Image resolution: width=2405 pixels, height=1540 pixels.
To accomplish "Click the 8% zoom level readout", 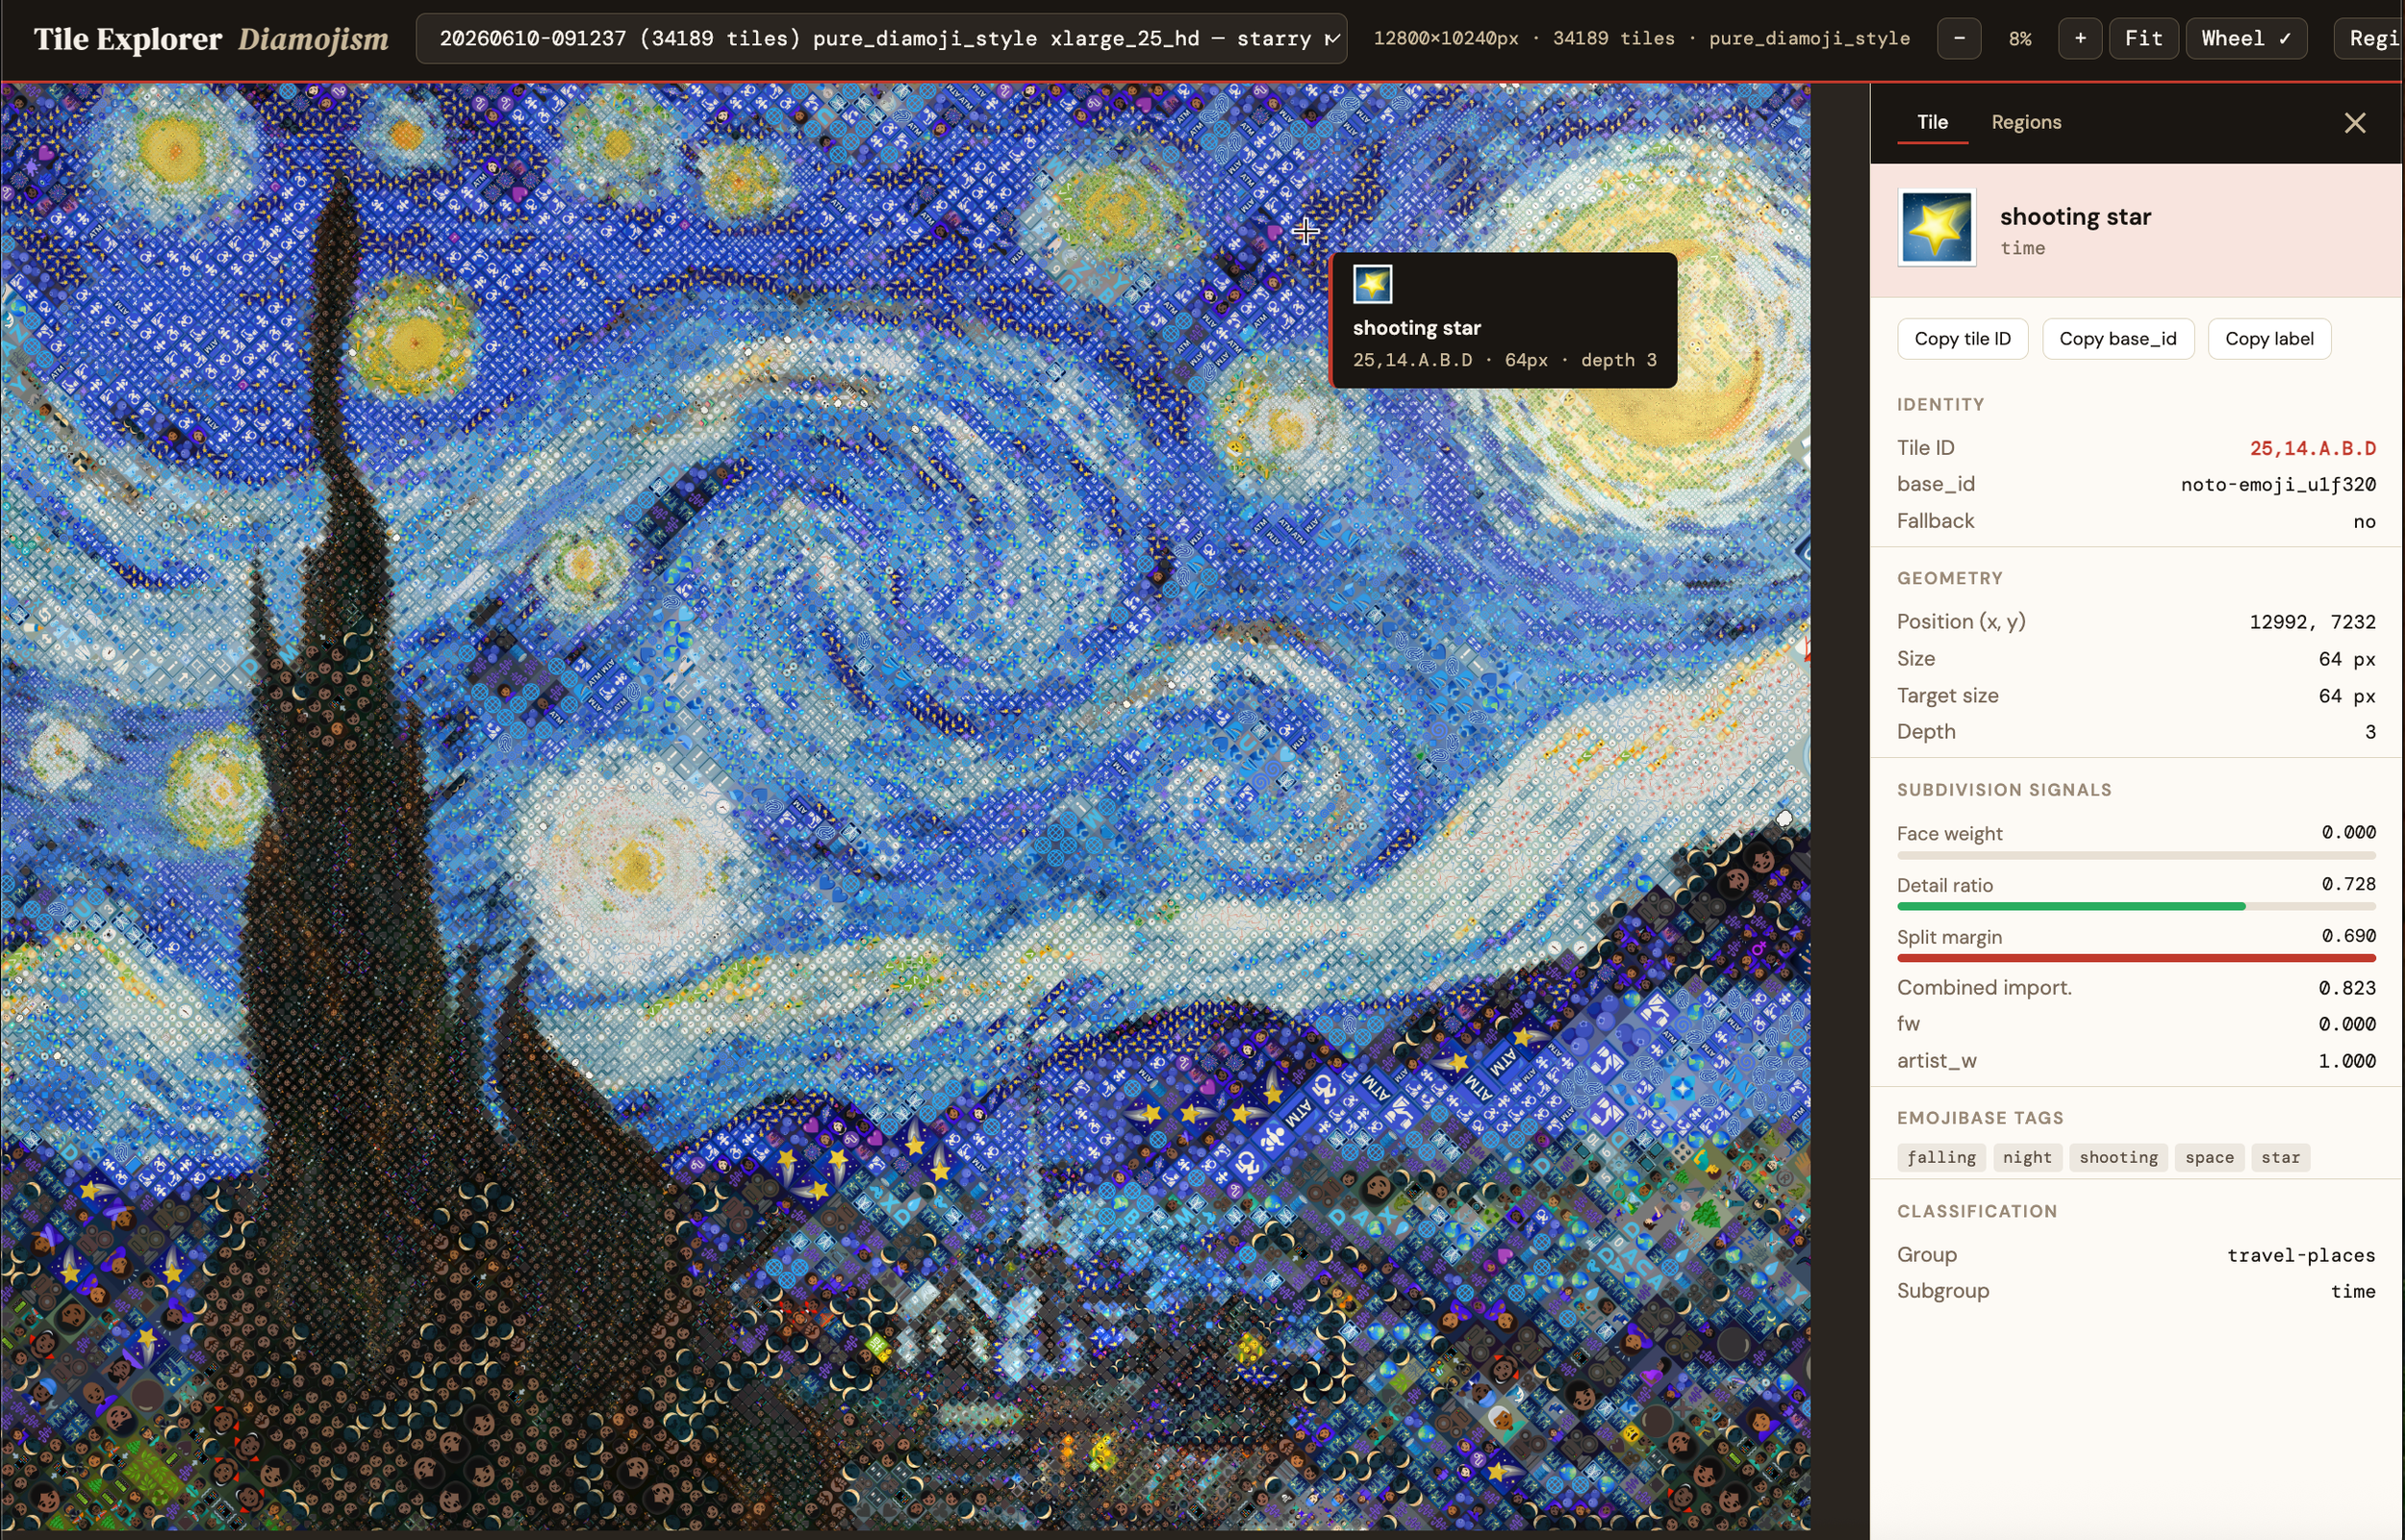I will coord(2019,39).
